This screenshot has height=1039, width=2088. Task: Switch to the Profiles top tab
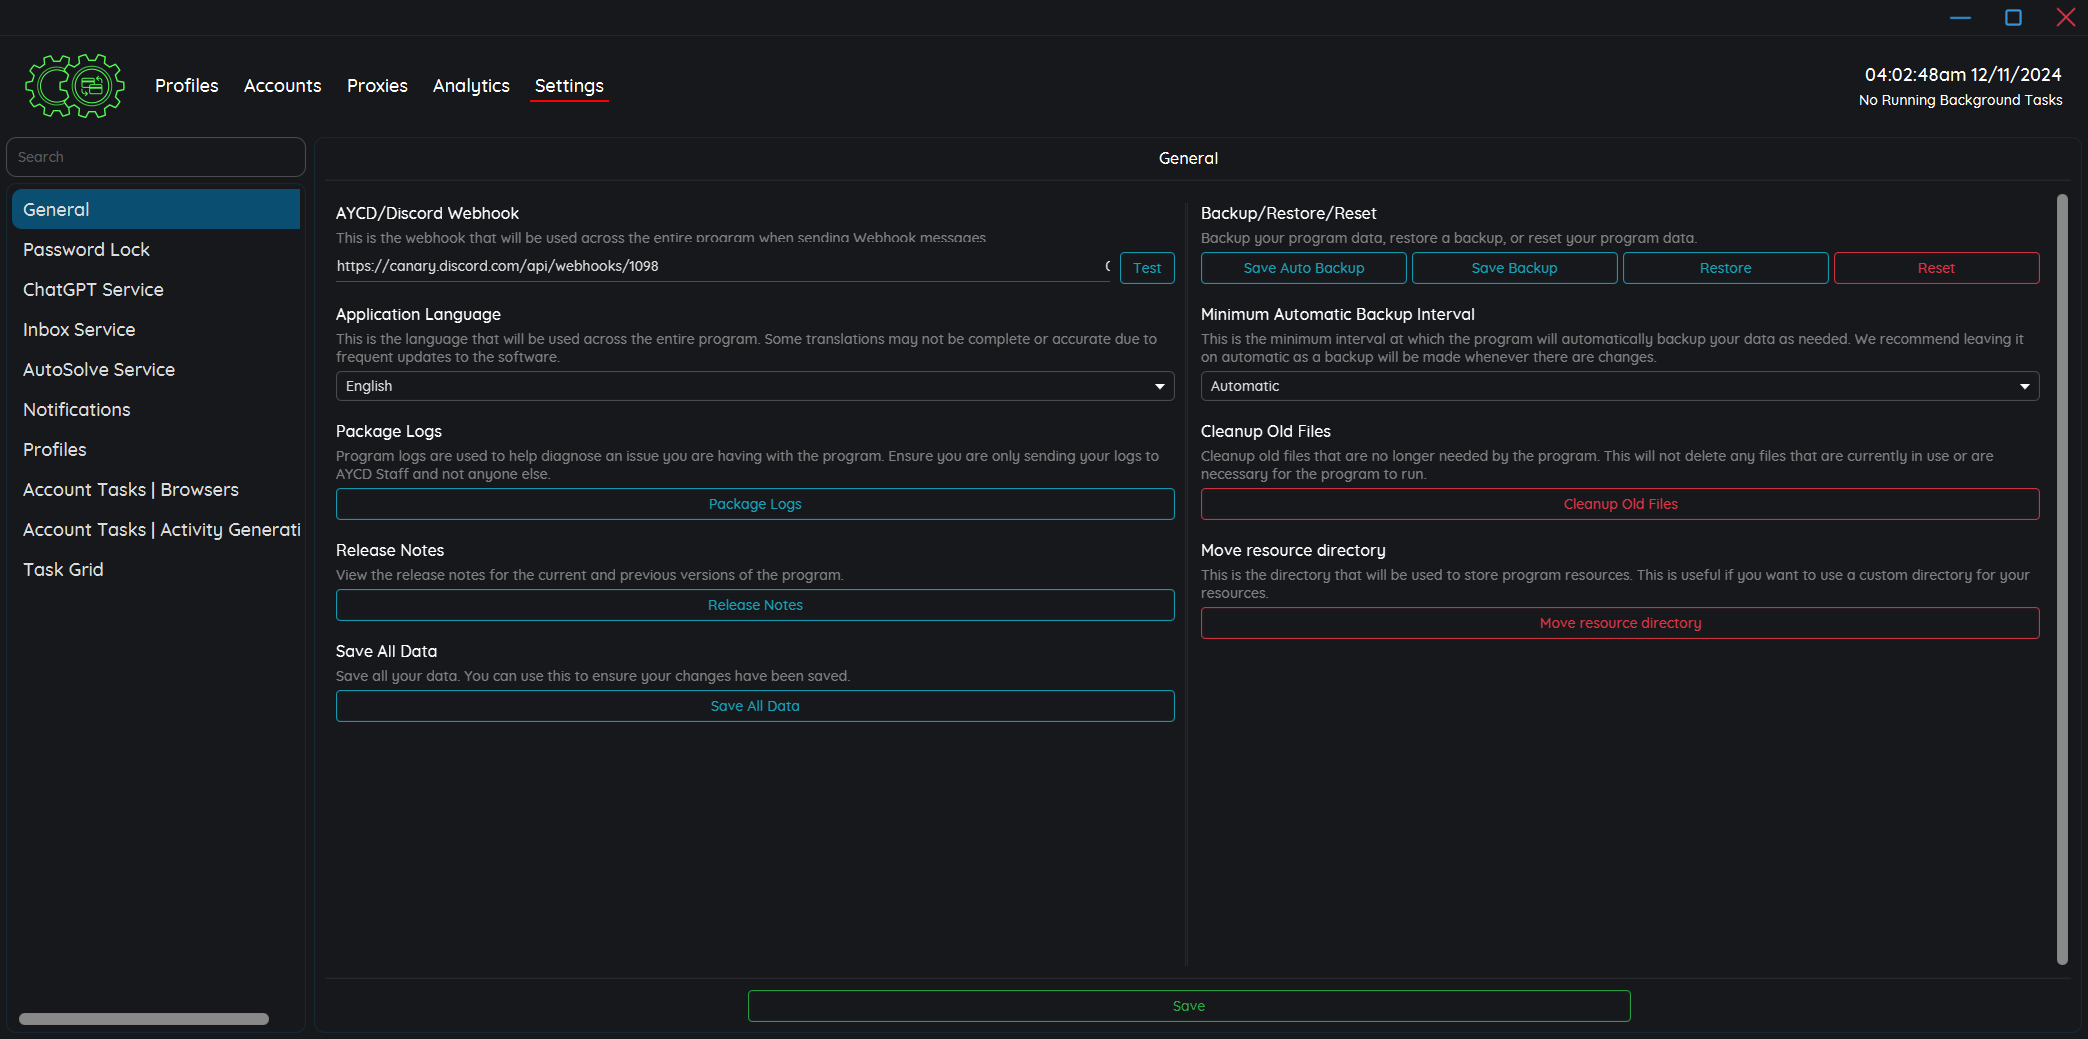186,86
